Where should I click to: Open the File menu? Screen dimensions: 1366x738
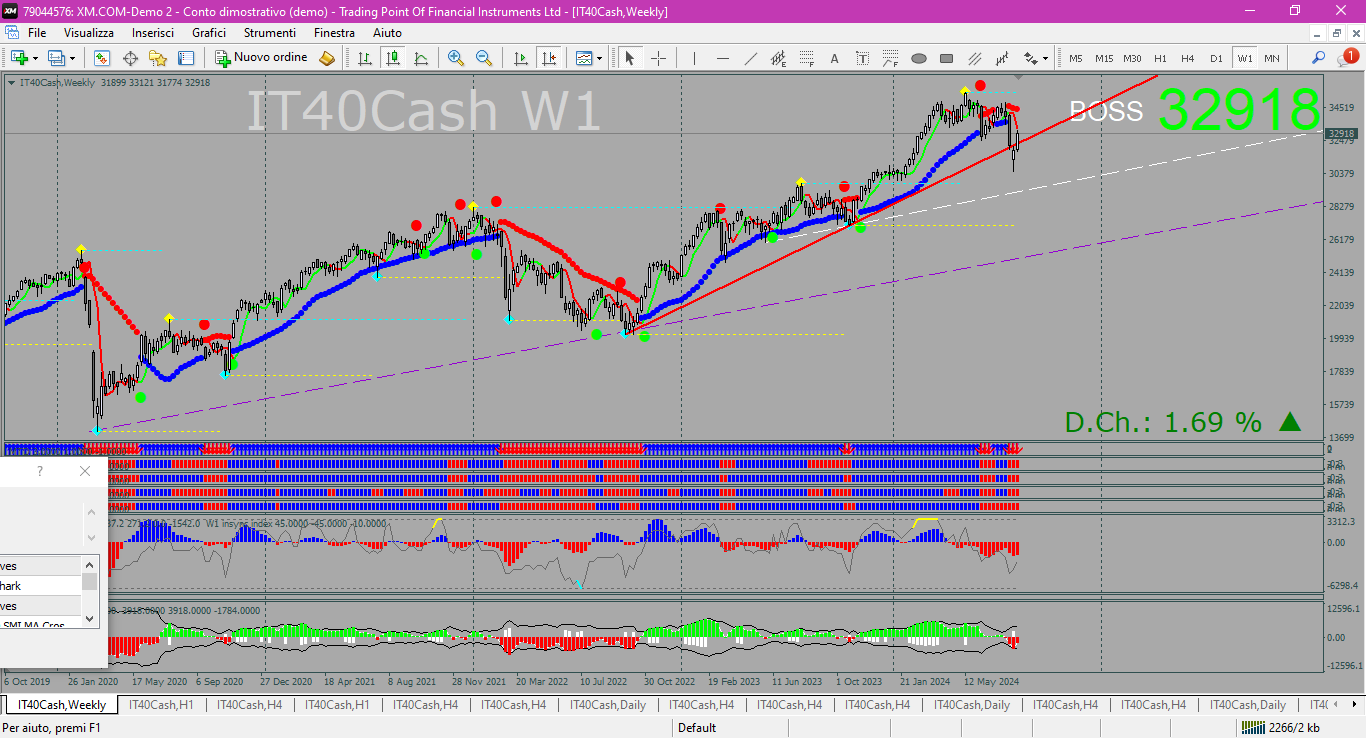point(37,33)
